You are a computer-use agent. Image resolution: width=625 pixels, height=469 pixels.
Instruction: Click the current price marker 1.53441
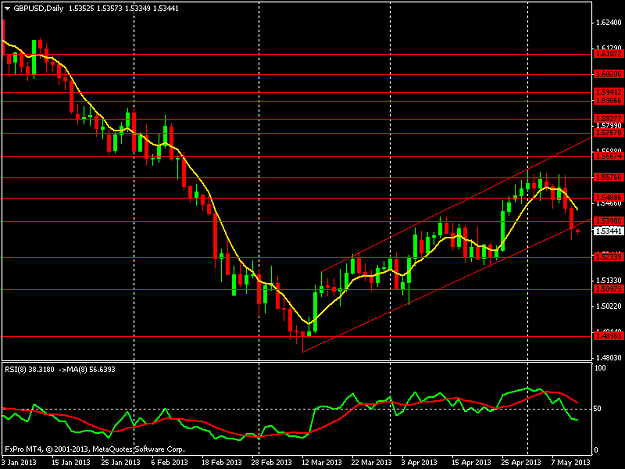pyautogui.click(x=608, y=231)
